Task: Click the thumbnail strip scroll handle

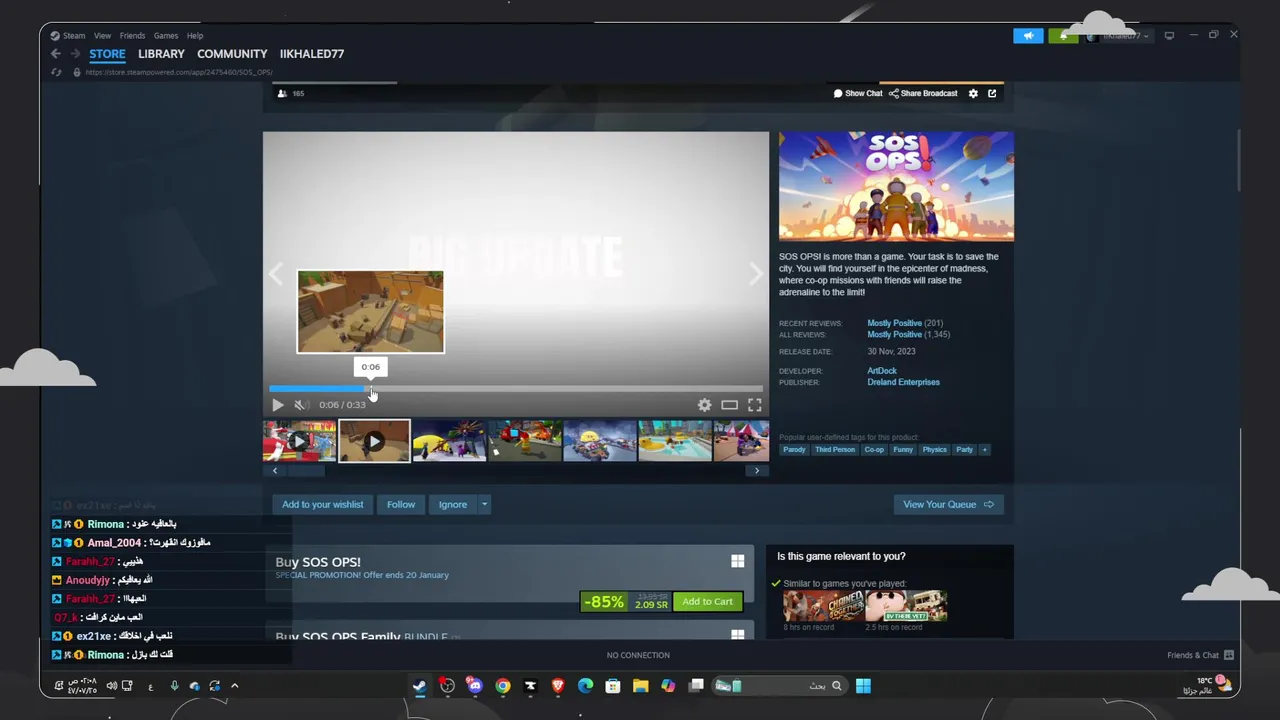Action: (x=305, y=471)
